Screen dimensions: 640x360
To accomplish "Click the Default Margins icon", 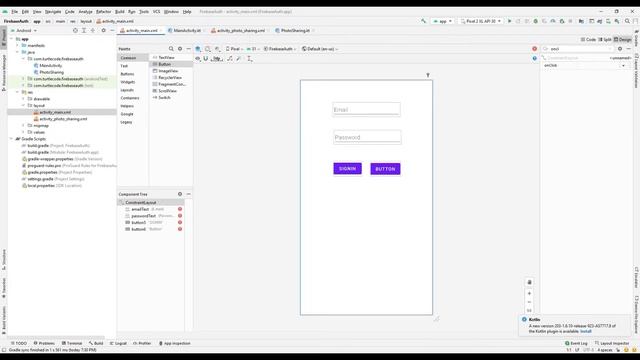I will (x=217, y=59).
